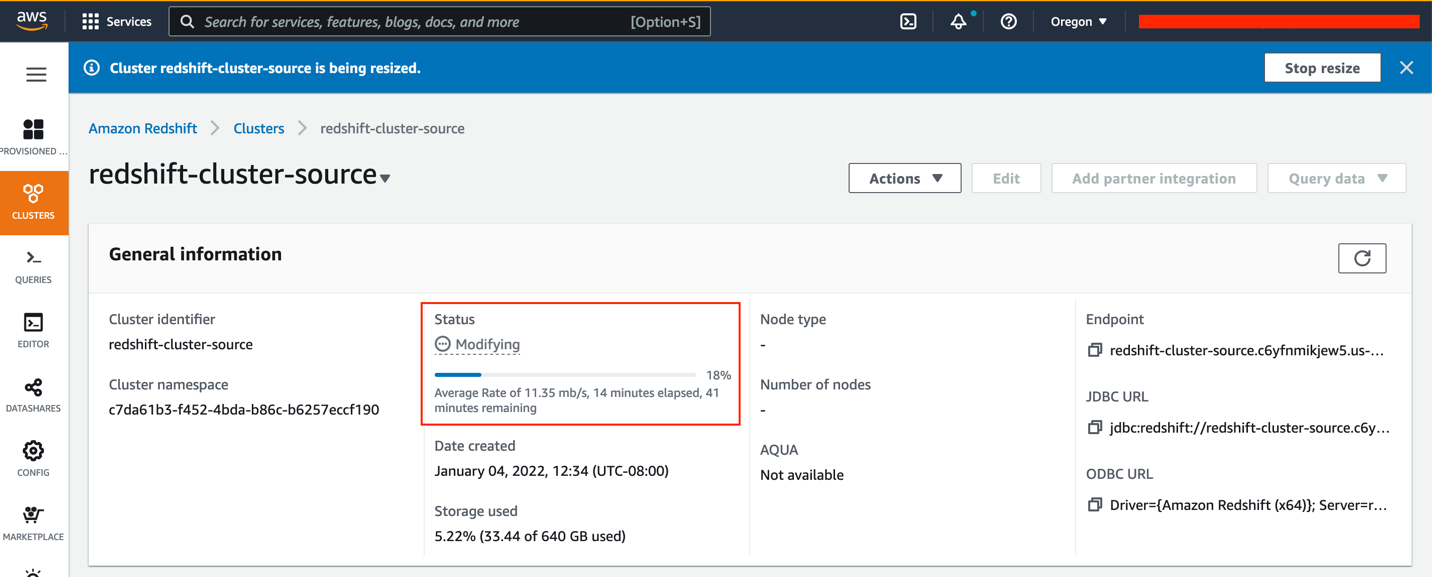
Task: Copy the Endpoint value
Action: (1095, 350)
